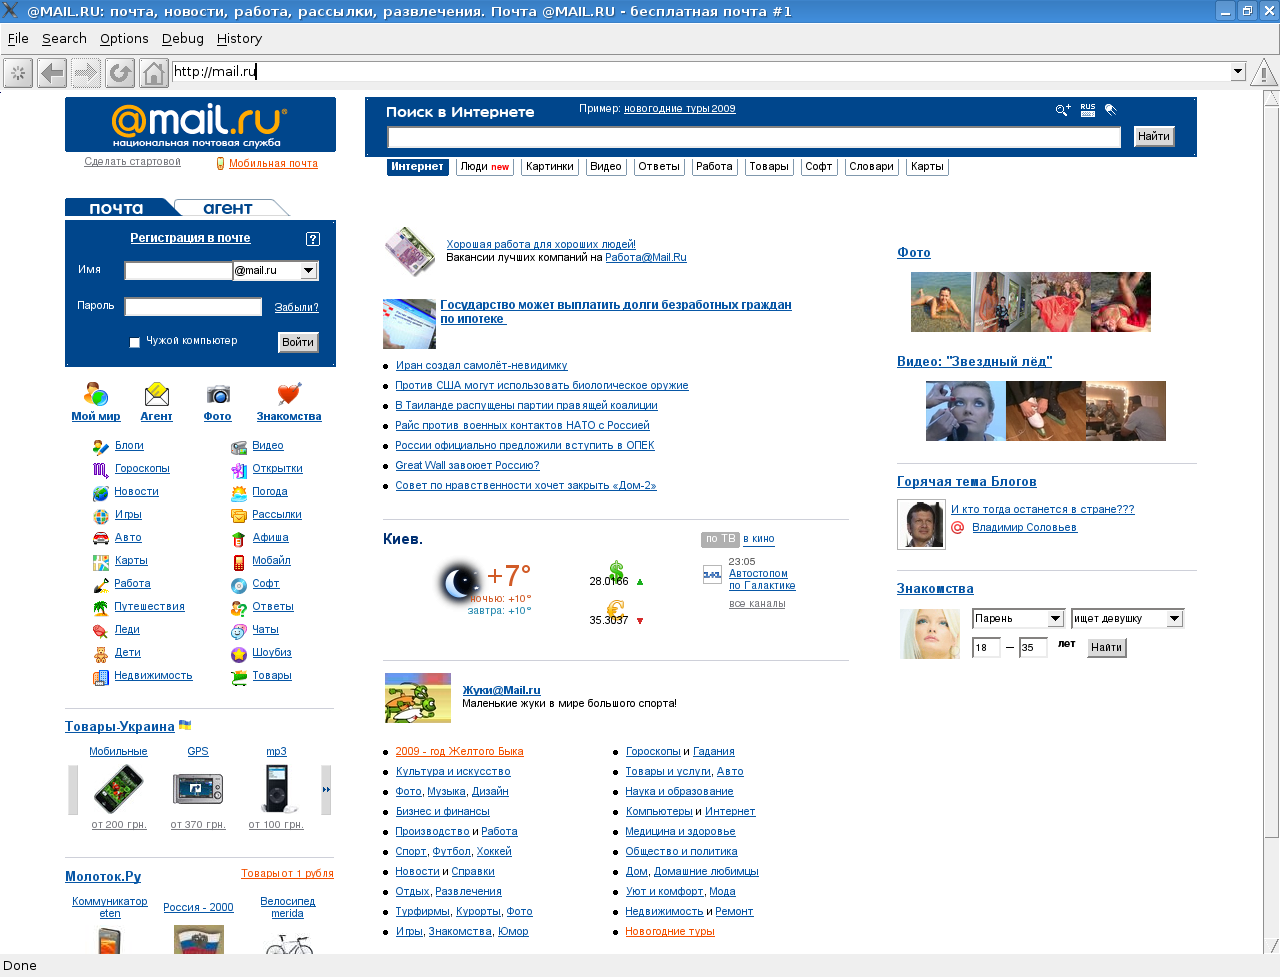Viewport: 1280px width, 977px height.
Task: Click the main search input field
Action: 754,137
